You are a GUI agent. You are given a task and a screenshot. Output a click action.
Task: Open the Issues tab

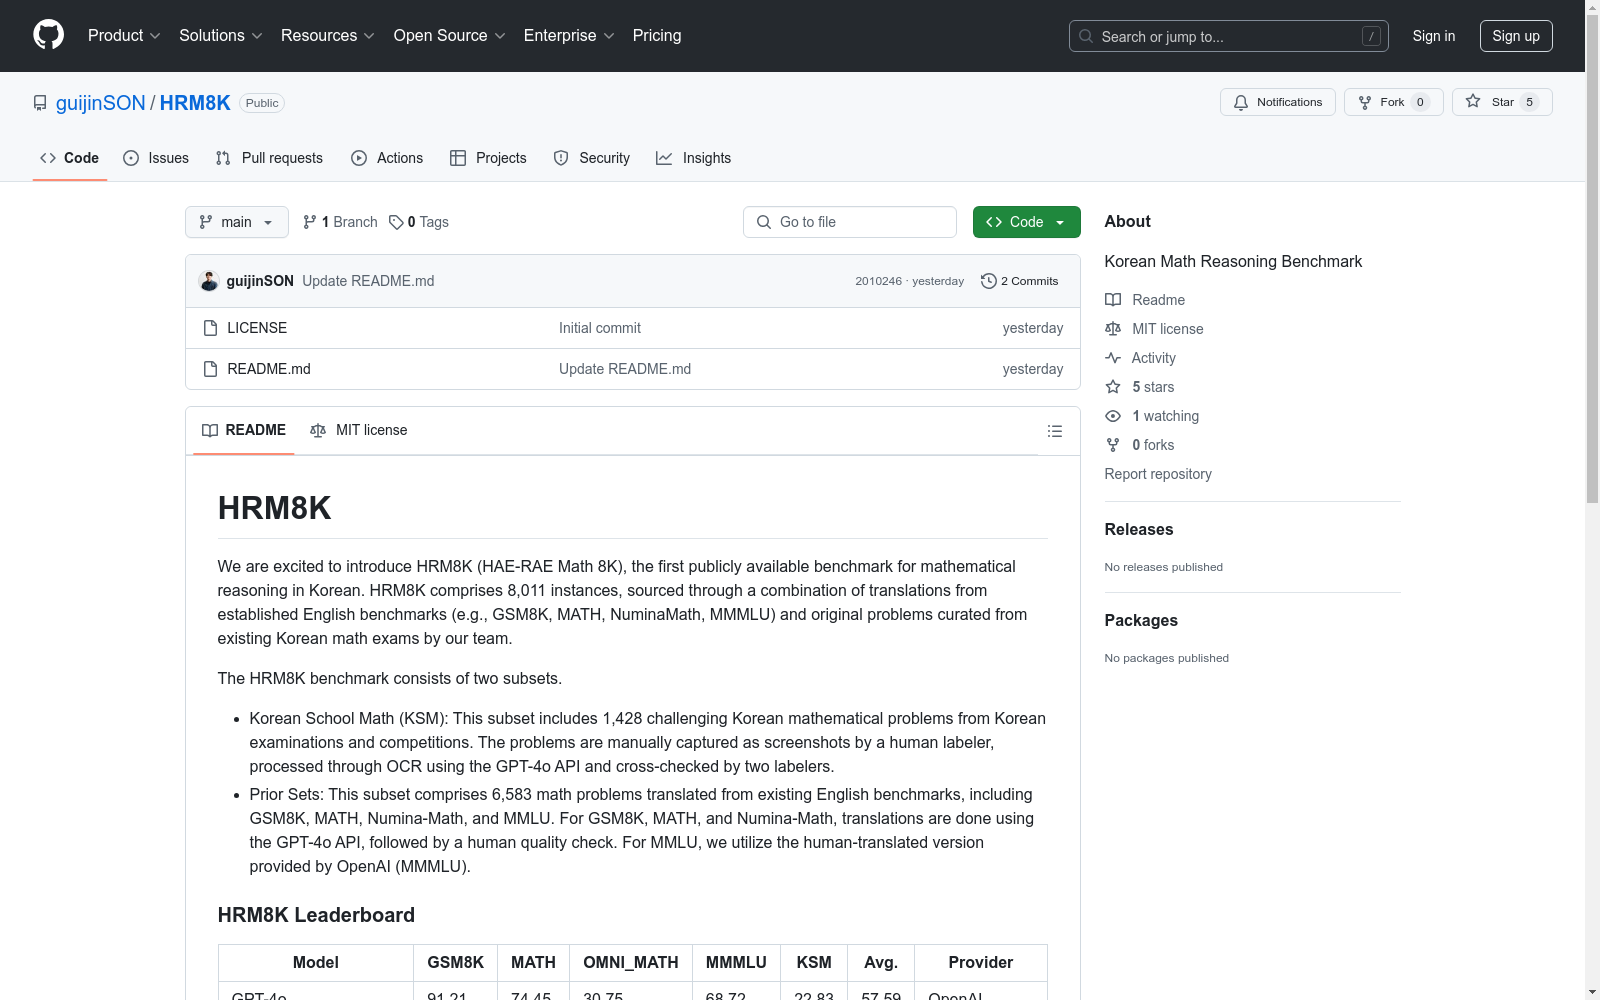coord(156,158)
